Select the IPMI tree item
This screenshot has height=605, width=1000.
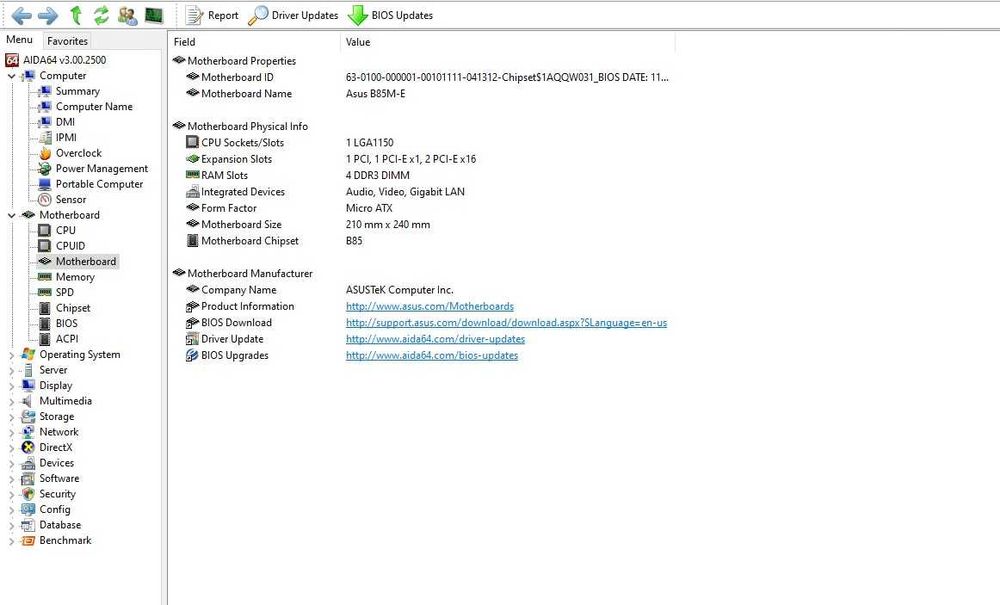[x=66, y=137]
